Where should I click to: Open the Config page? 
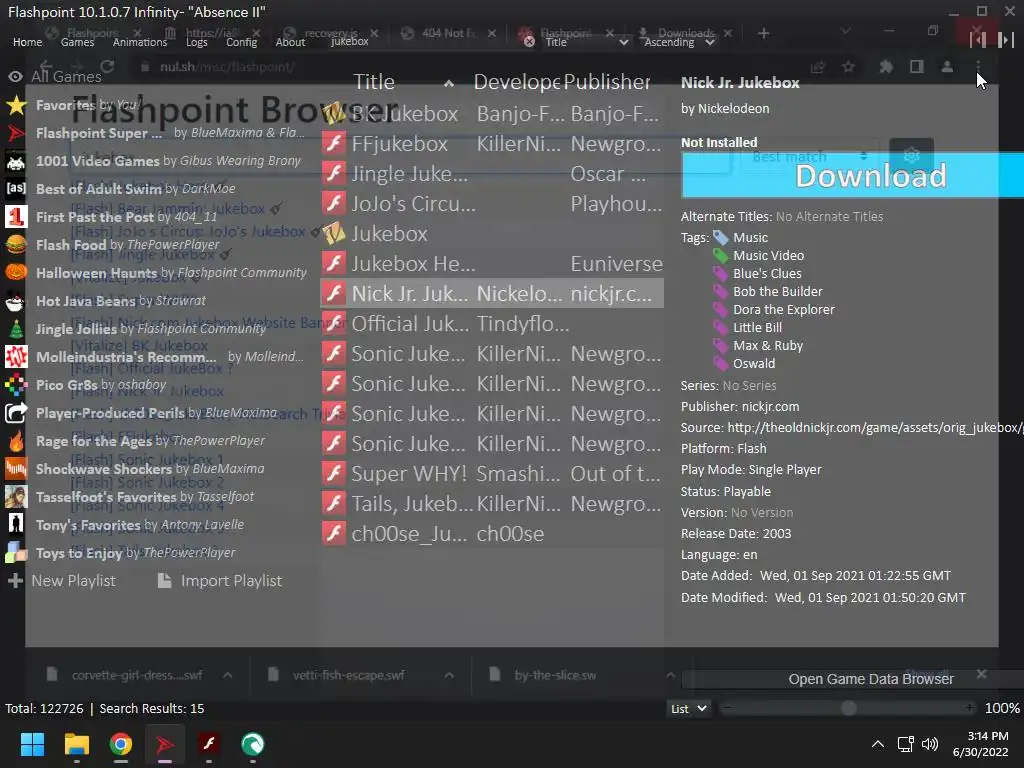[x=242, y=42]
